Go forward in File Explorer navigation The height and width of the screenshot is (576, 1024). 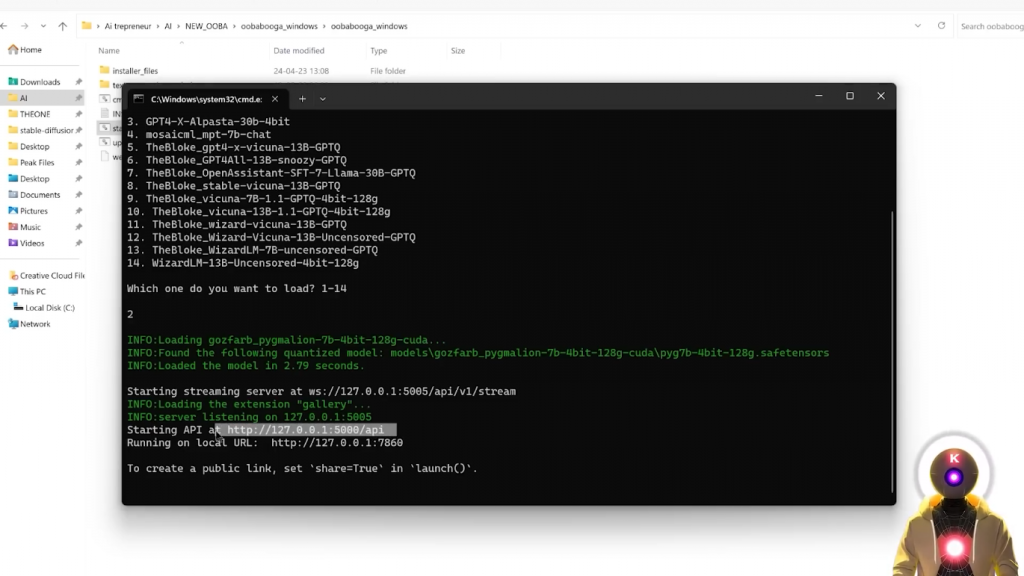[24, 26]
